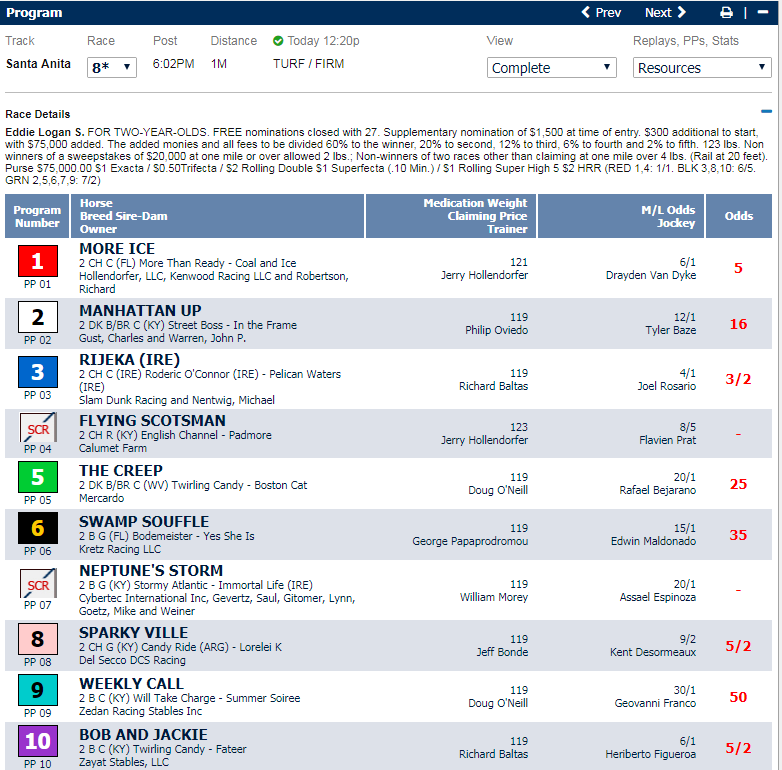Go to the Prev race
The image size is (782, 770).
tap(601, 13)
